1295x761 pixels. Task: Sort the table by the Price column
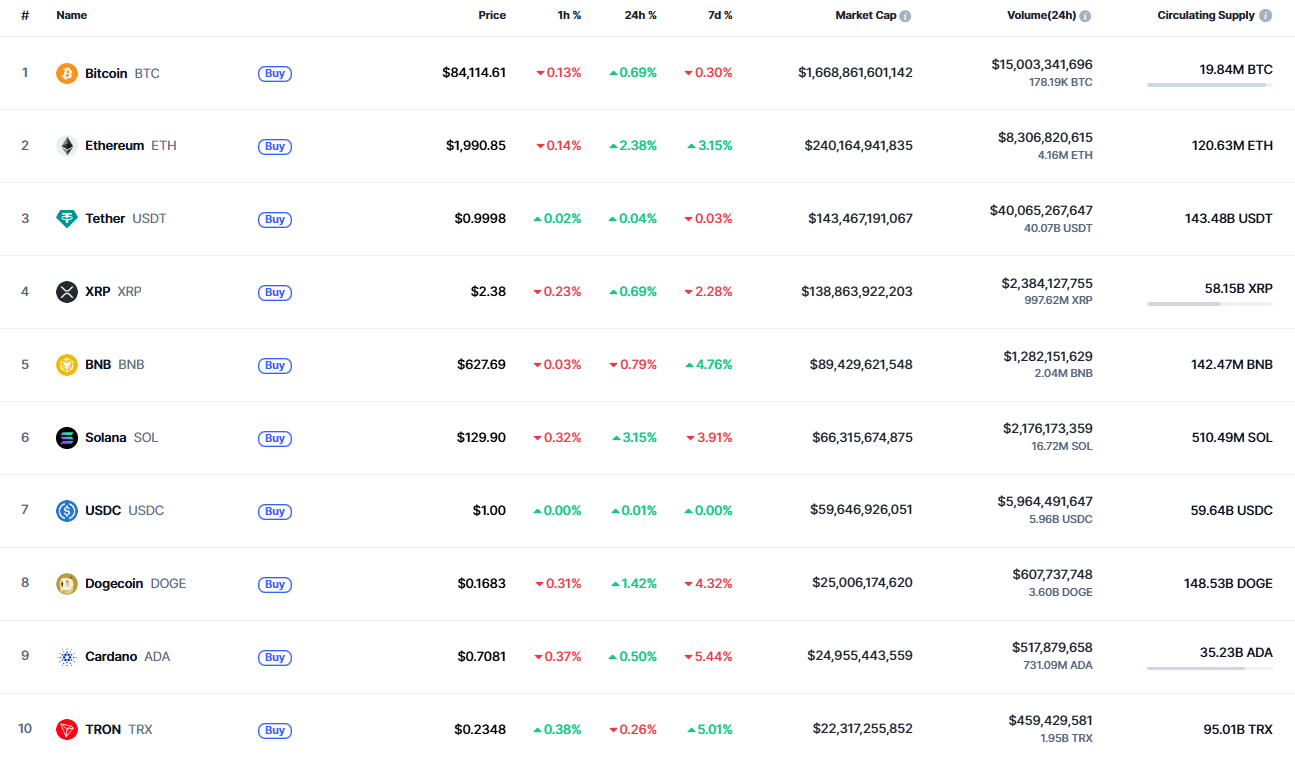click(491, 15)
